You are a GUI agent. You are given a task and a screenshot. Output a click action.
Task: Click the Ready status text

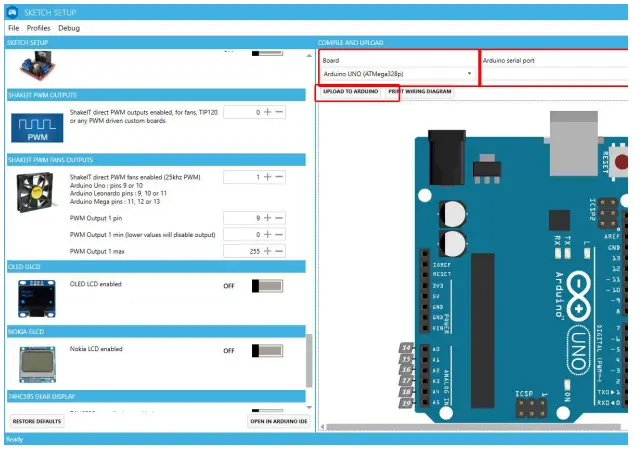(x=15, y=439)
